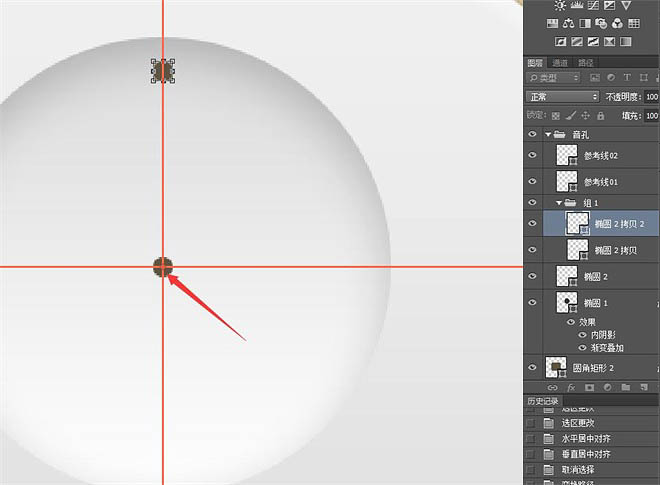
Task: Add a Levels adjustment layer
Action: pos(578,6)
